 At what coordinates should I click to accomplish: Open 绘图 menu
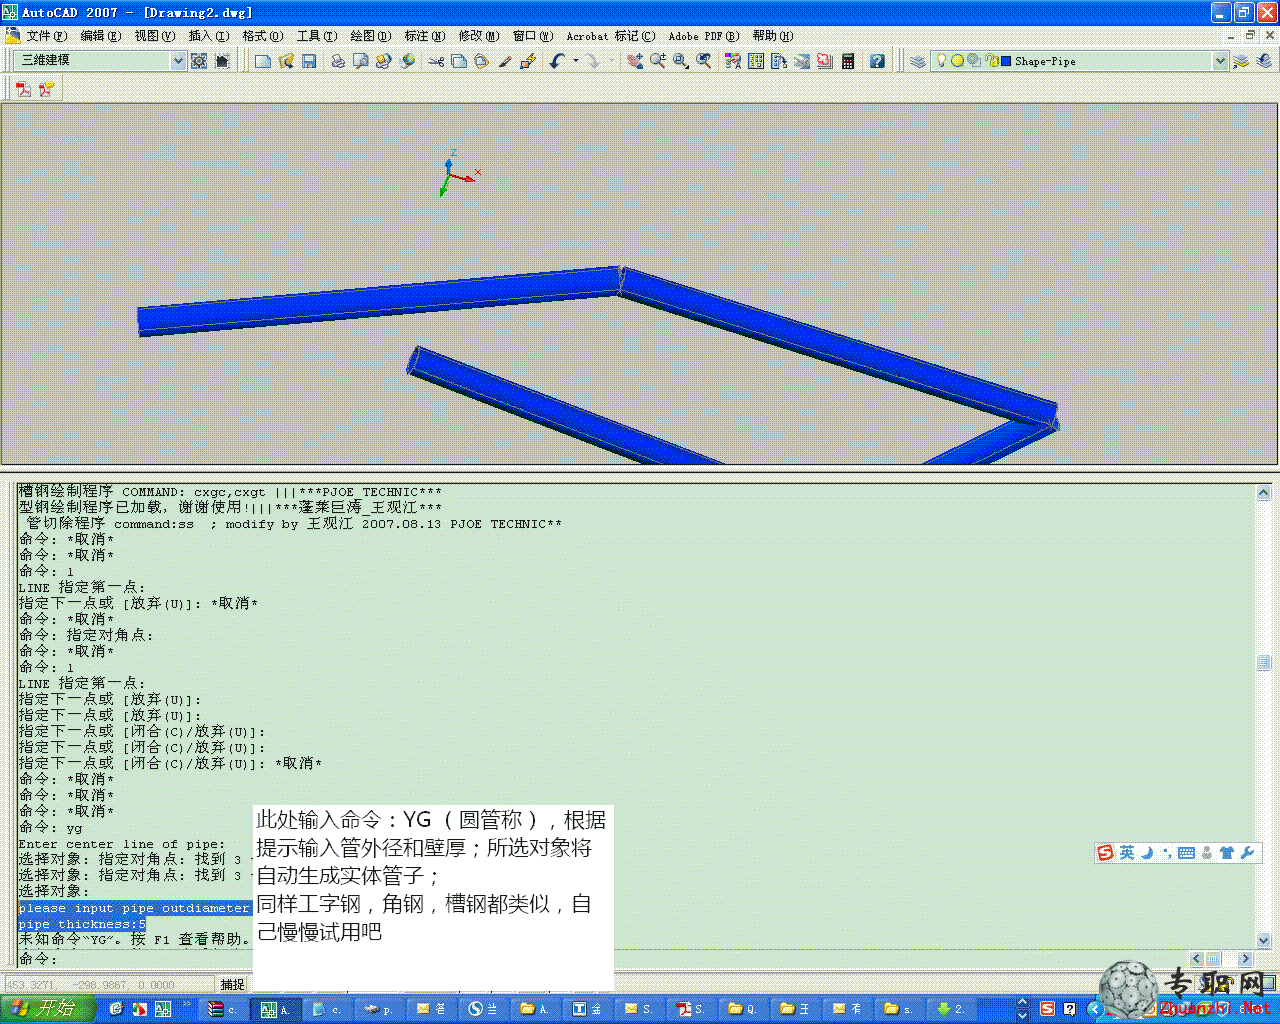370,36
